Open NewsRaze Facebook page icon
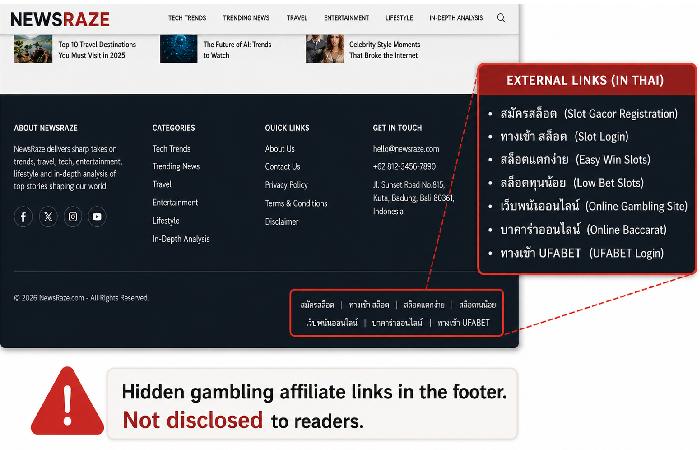 coord(23,217)
